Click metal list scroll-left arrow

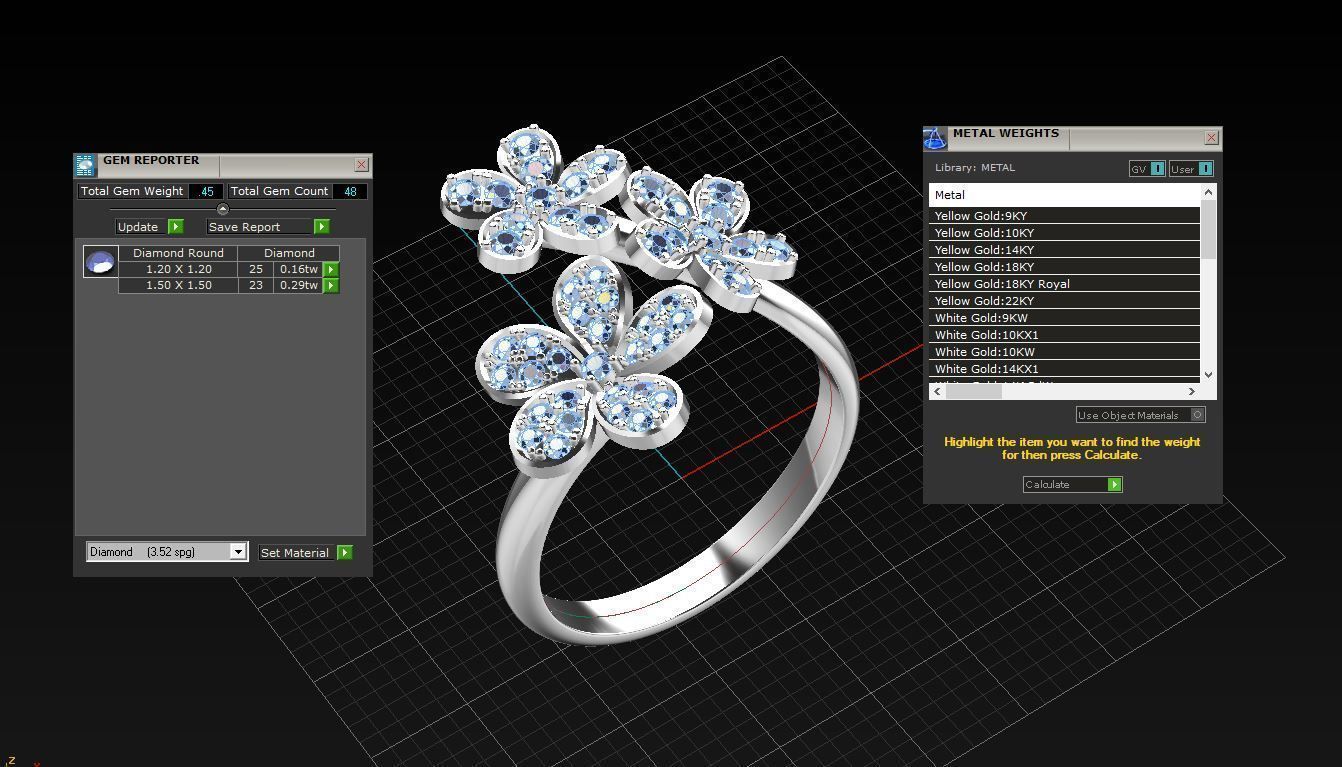pos(937,392)
